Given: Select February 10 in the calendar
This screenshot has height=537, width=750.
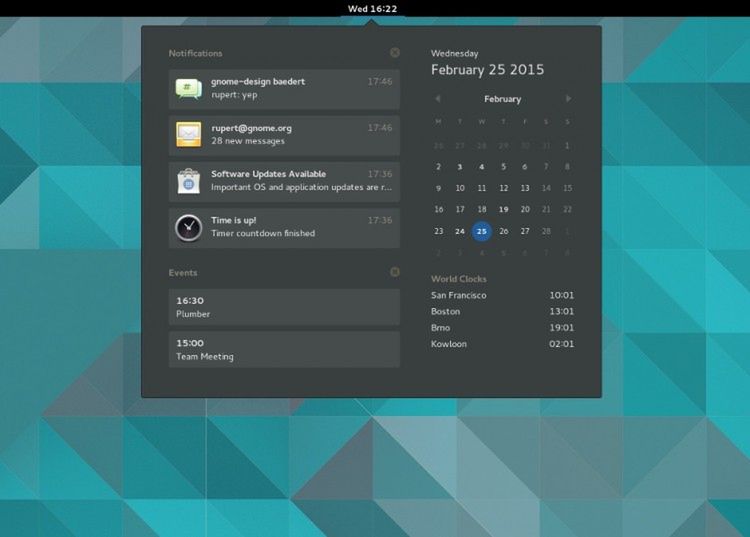Looking at the screenshot, I should pos(460,188).
